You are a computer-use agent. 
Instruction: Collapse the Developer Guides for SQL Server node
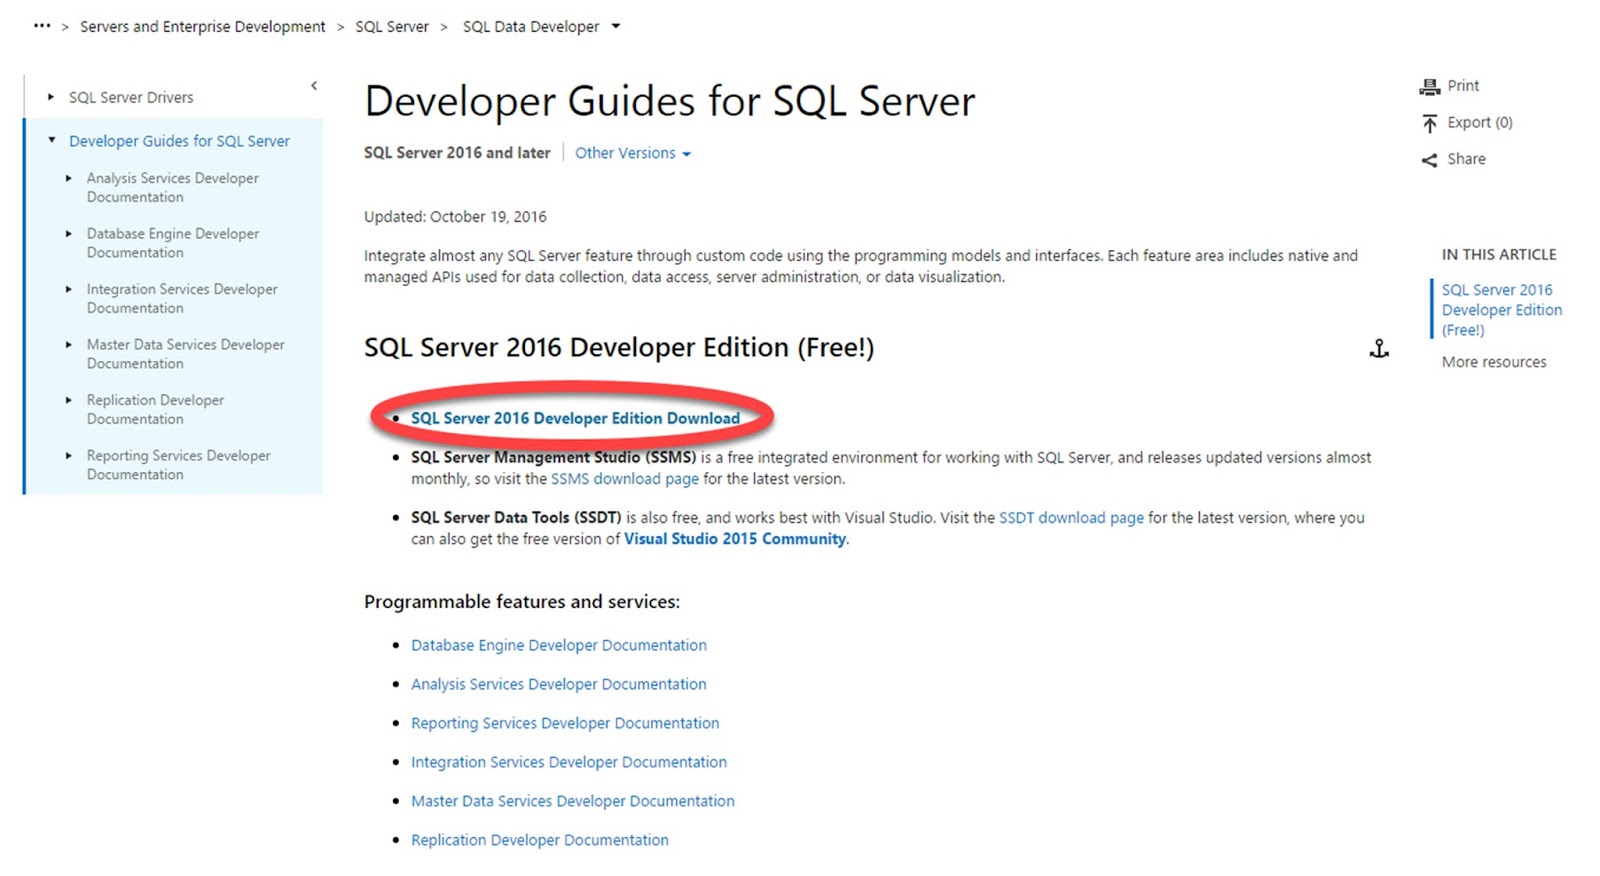click(x=52, y=140)
